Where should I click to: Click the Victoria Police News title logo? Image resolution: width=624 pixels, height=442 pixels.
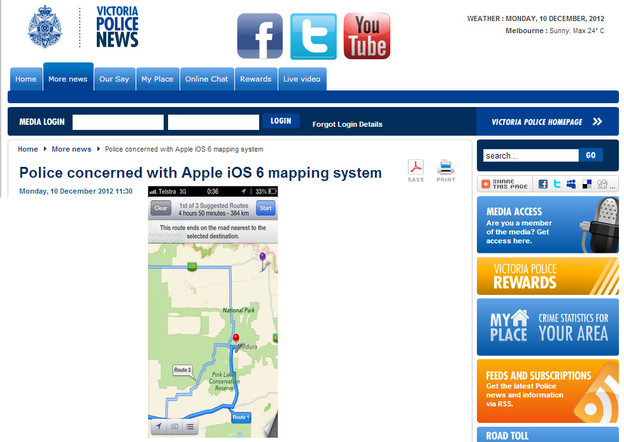coord(117,27)
